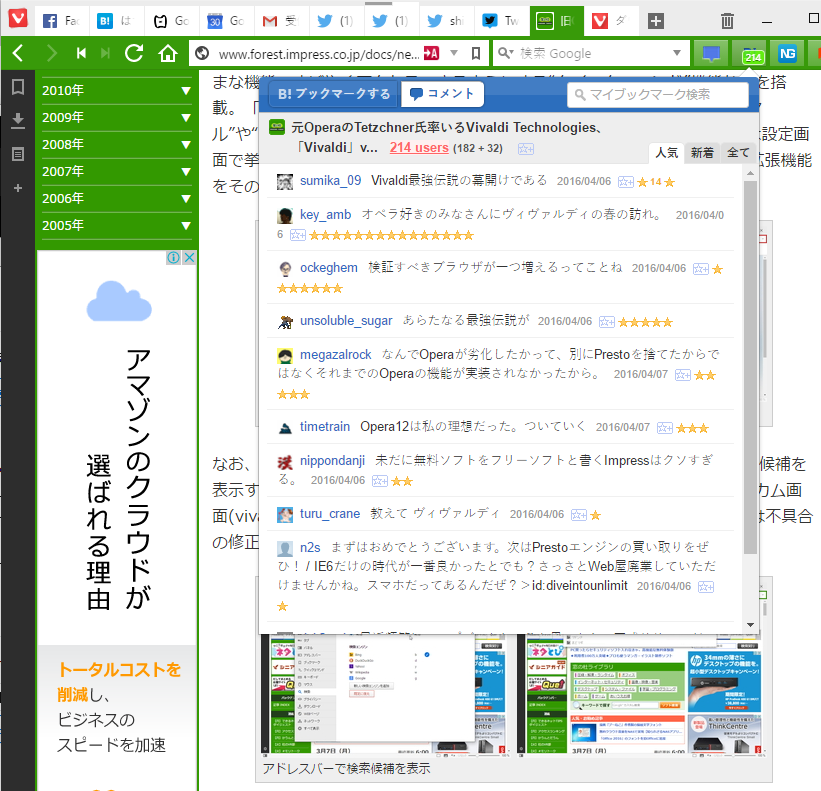Add star to sumika_09's comment
Image resolution: width=821 pixels, height=791 pixels.
[x=626, y=182]
